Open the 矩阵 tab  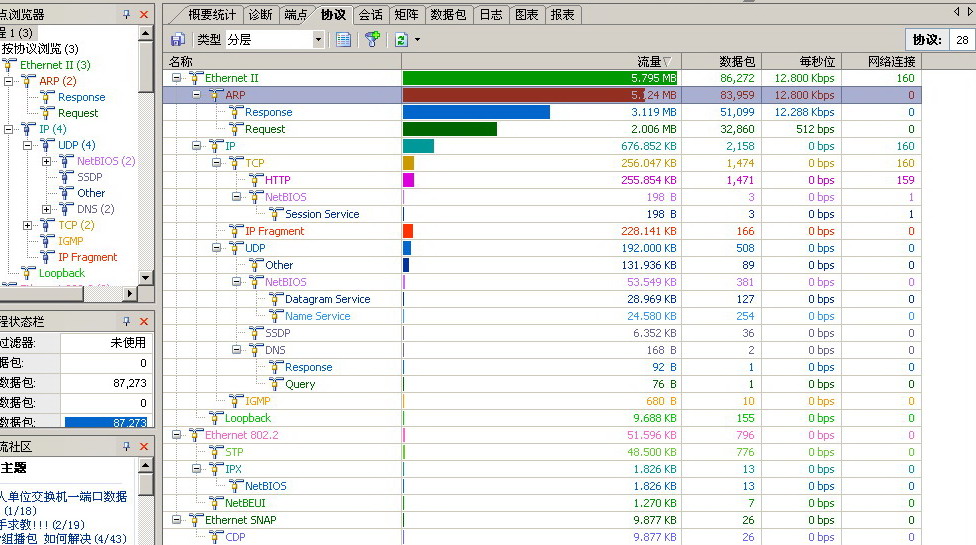(x=406, y=14)
